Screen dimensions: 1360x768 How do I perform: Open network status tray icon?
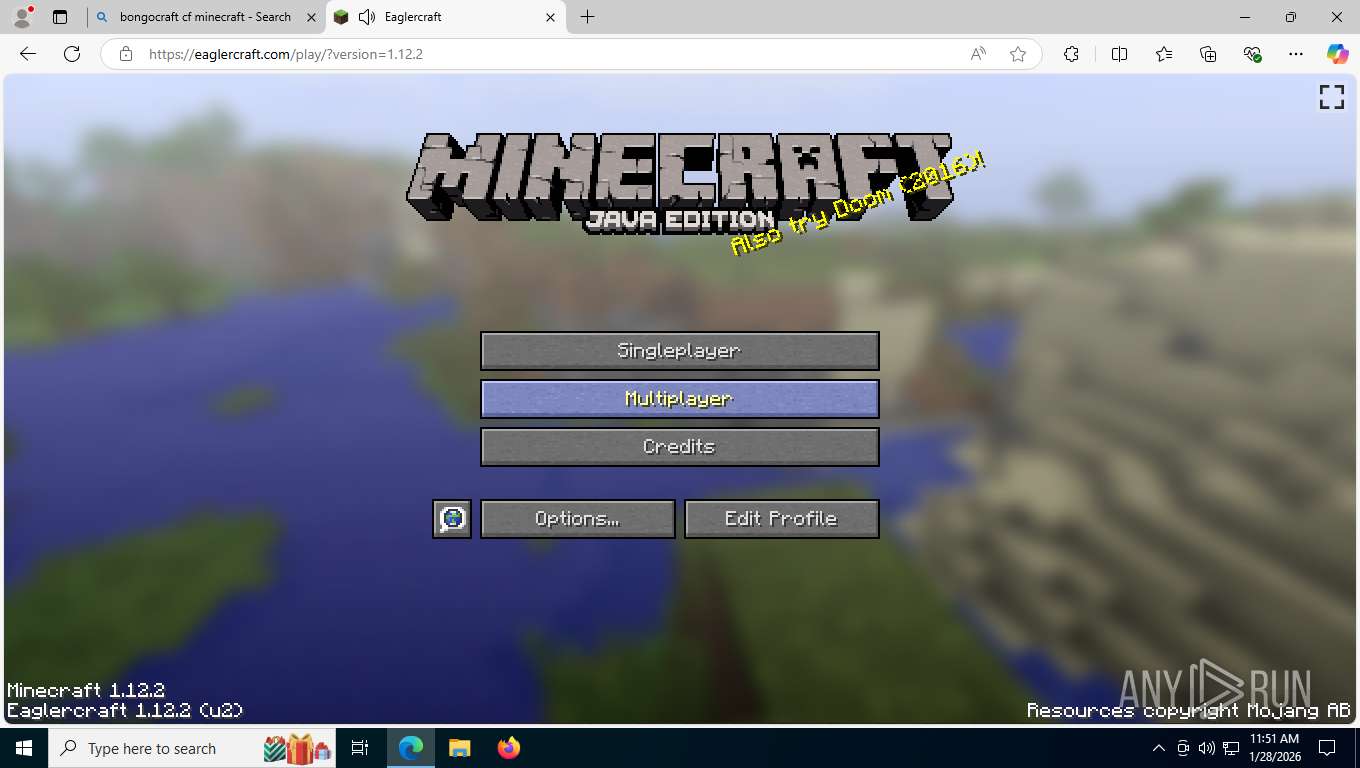[1231, 748]
